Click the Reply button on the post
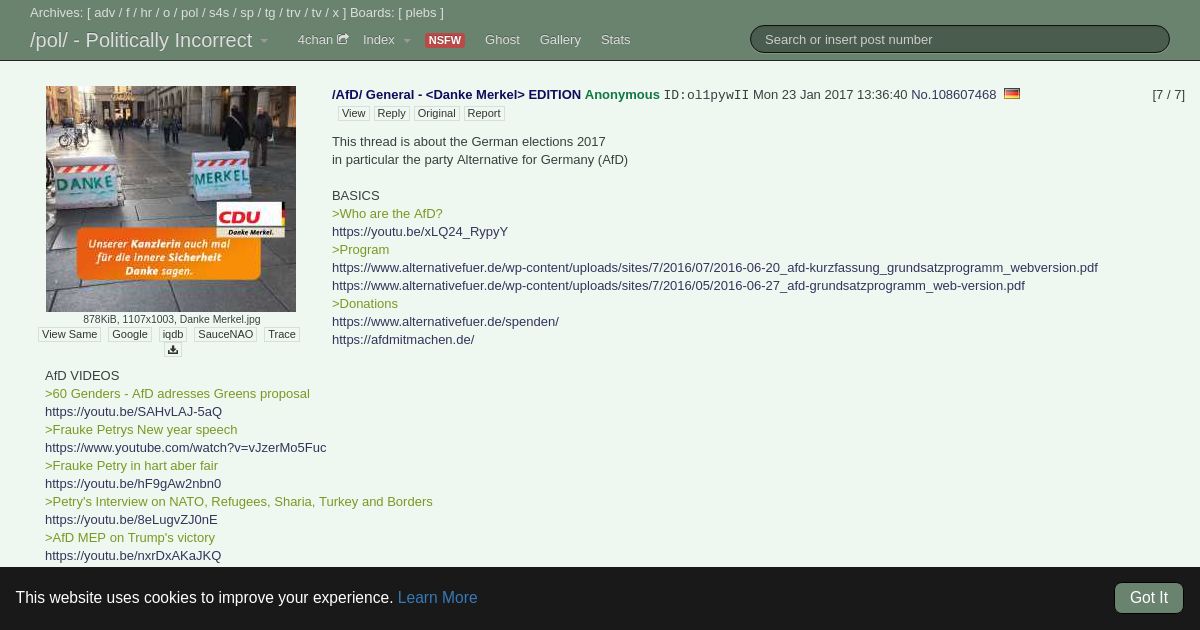 pos(392,113)
